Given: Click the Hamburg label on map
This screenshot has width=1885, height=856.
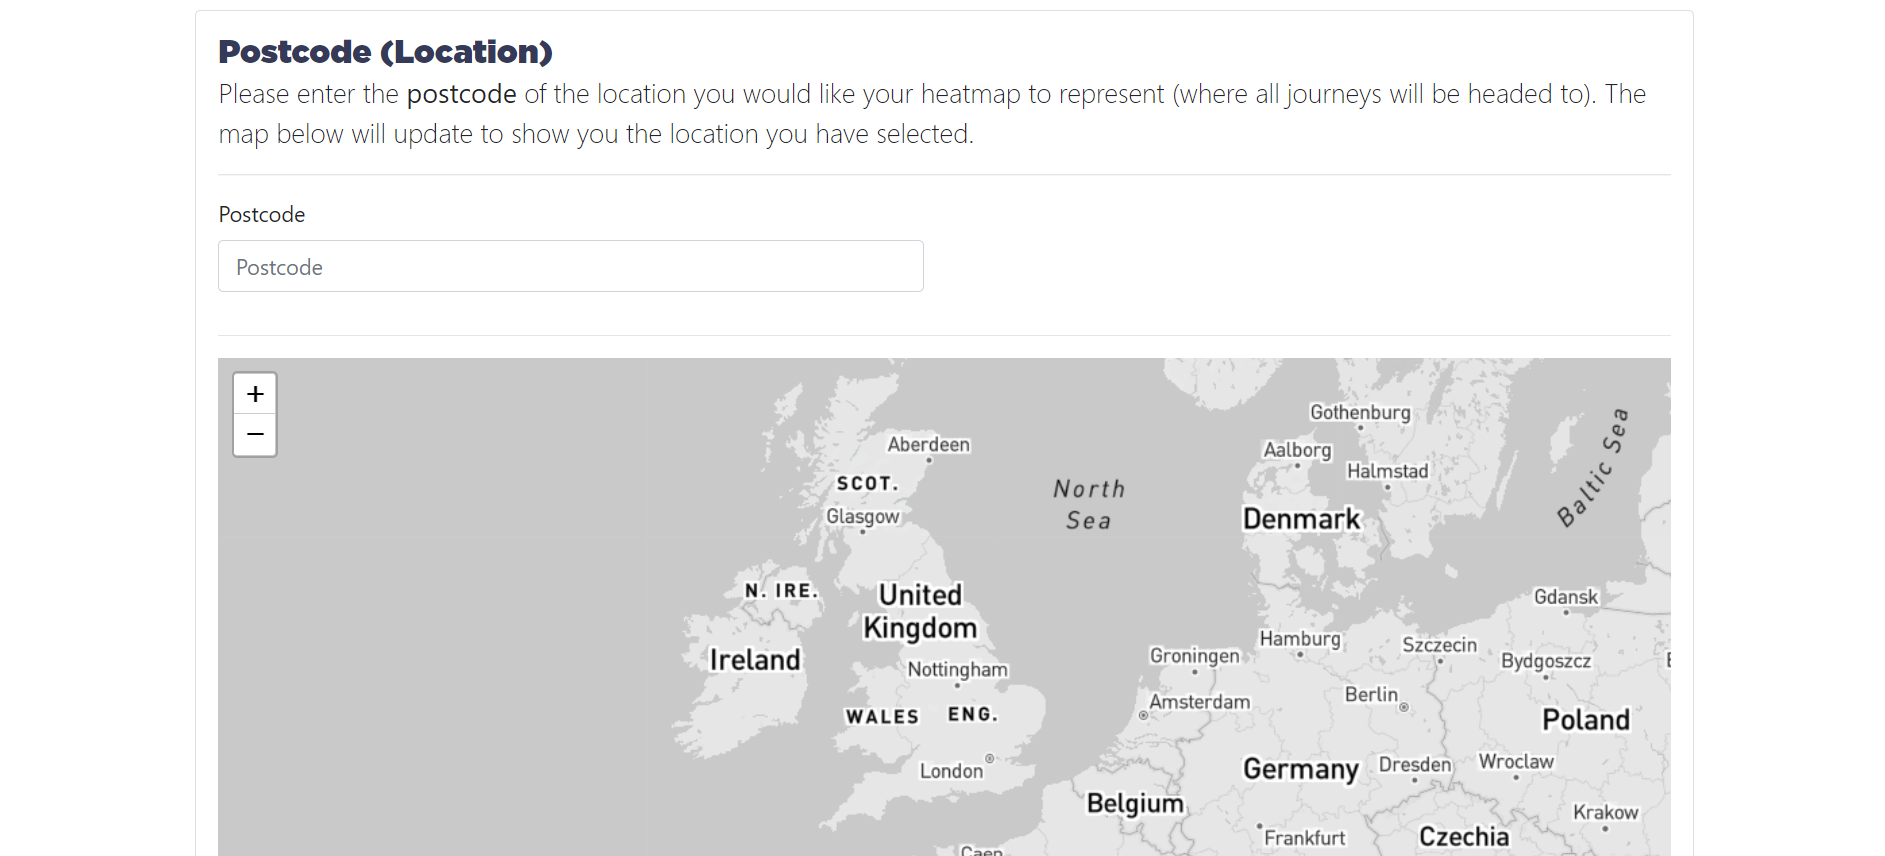Looking at the screenshot, I should (1300, 638).
